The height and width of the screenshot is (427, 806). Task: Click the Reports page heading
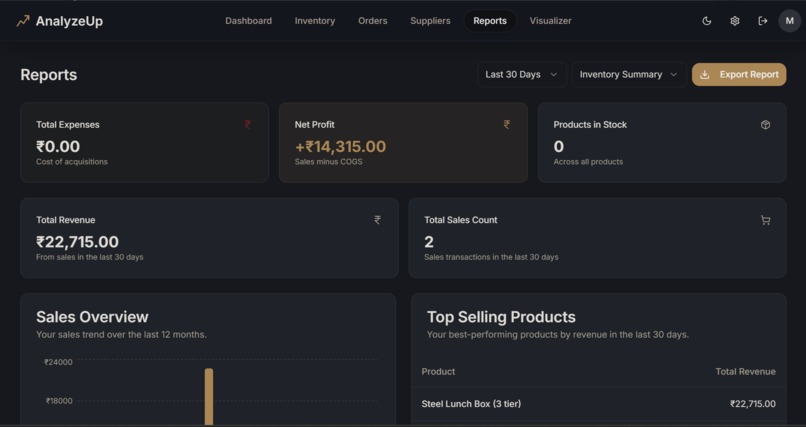[x=49, y=75]
